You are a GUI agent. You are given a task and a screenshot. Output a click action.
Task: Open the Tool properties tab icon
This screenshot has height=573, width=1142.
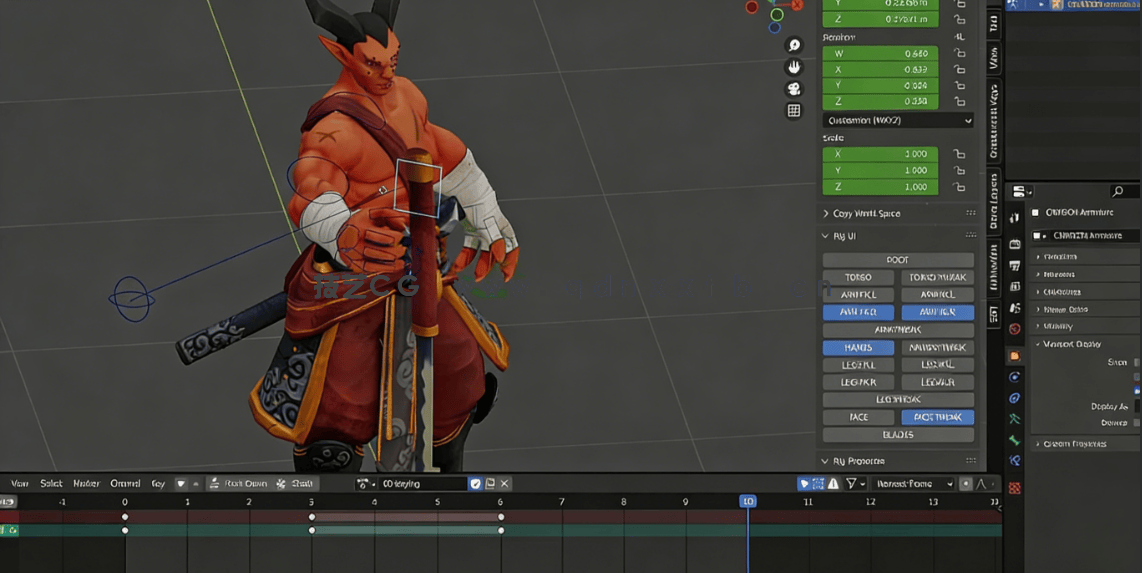pos(1015,218)
